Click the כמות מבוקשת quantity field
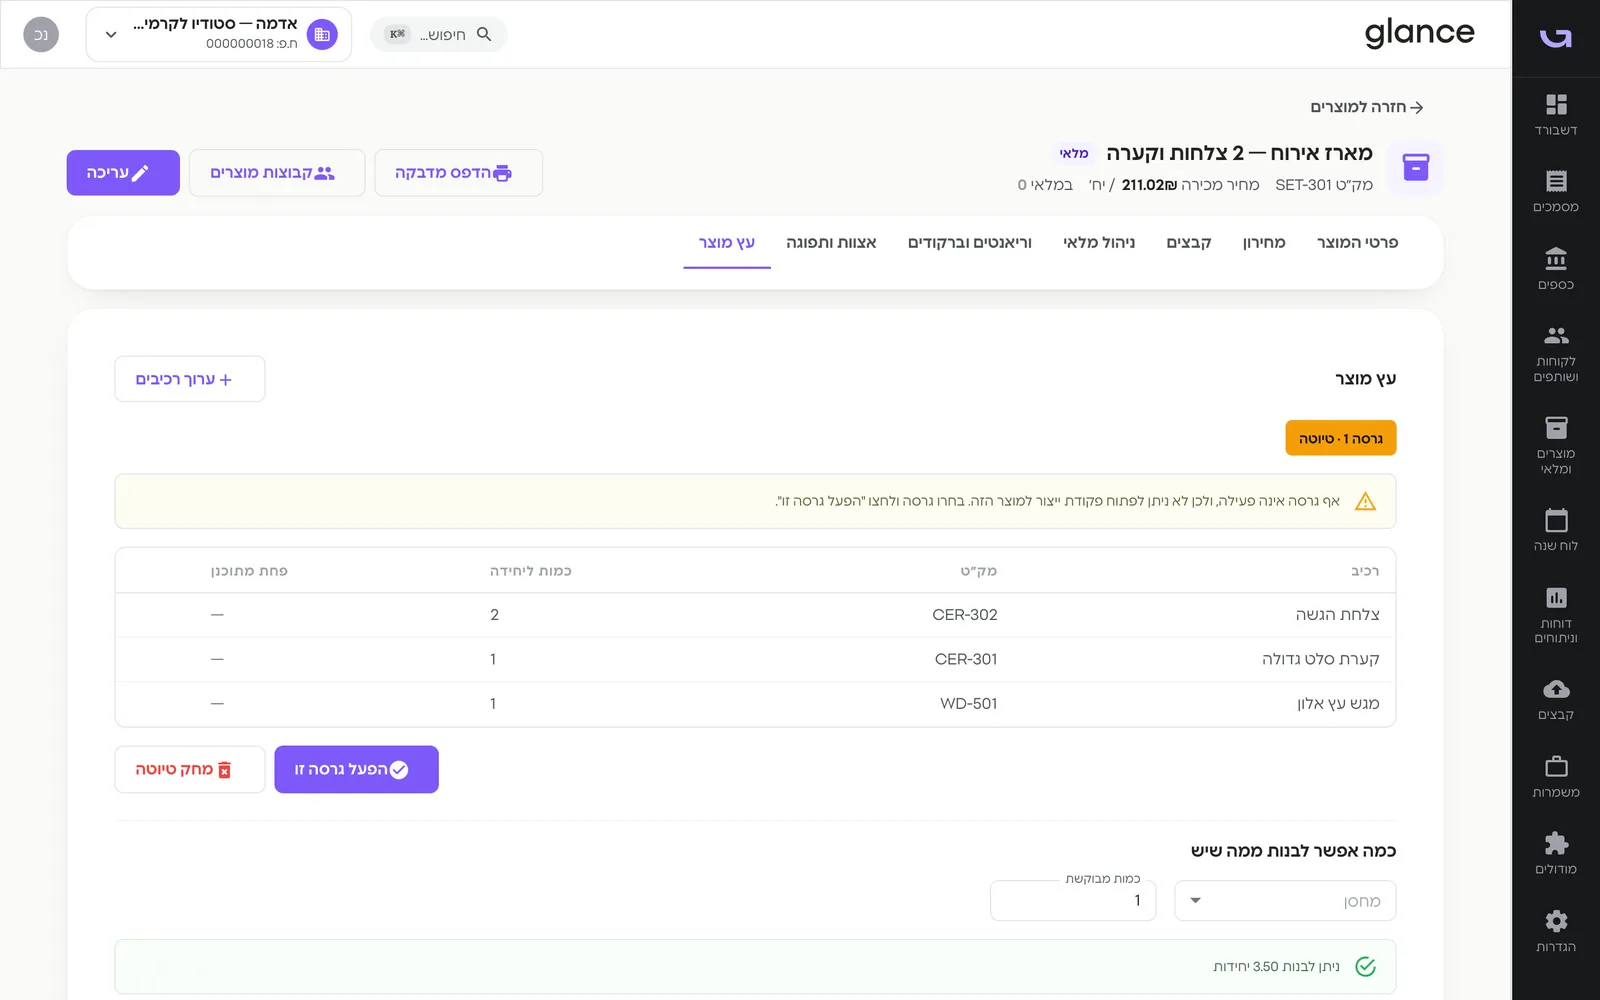The image size is (1600, 1000). (x=1073, y=900)
